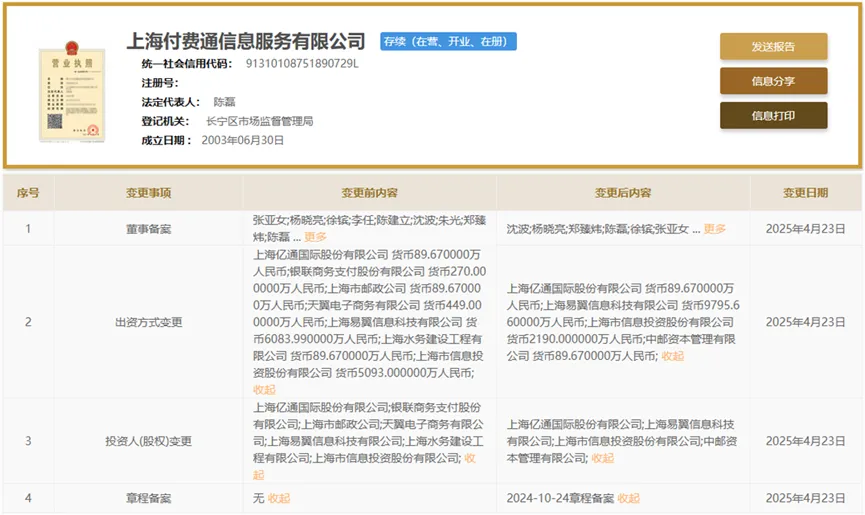
Task: Click the 变更日期 column header
Action: tap(805, 193)
